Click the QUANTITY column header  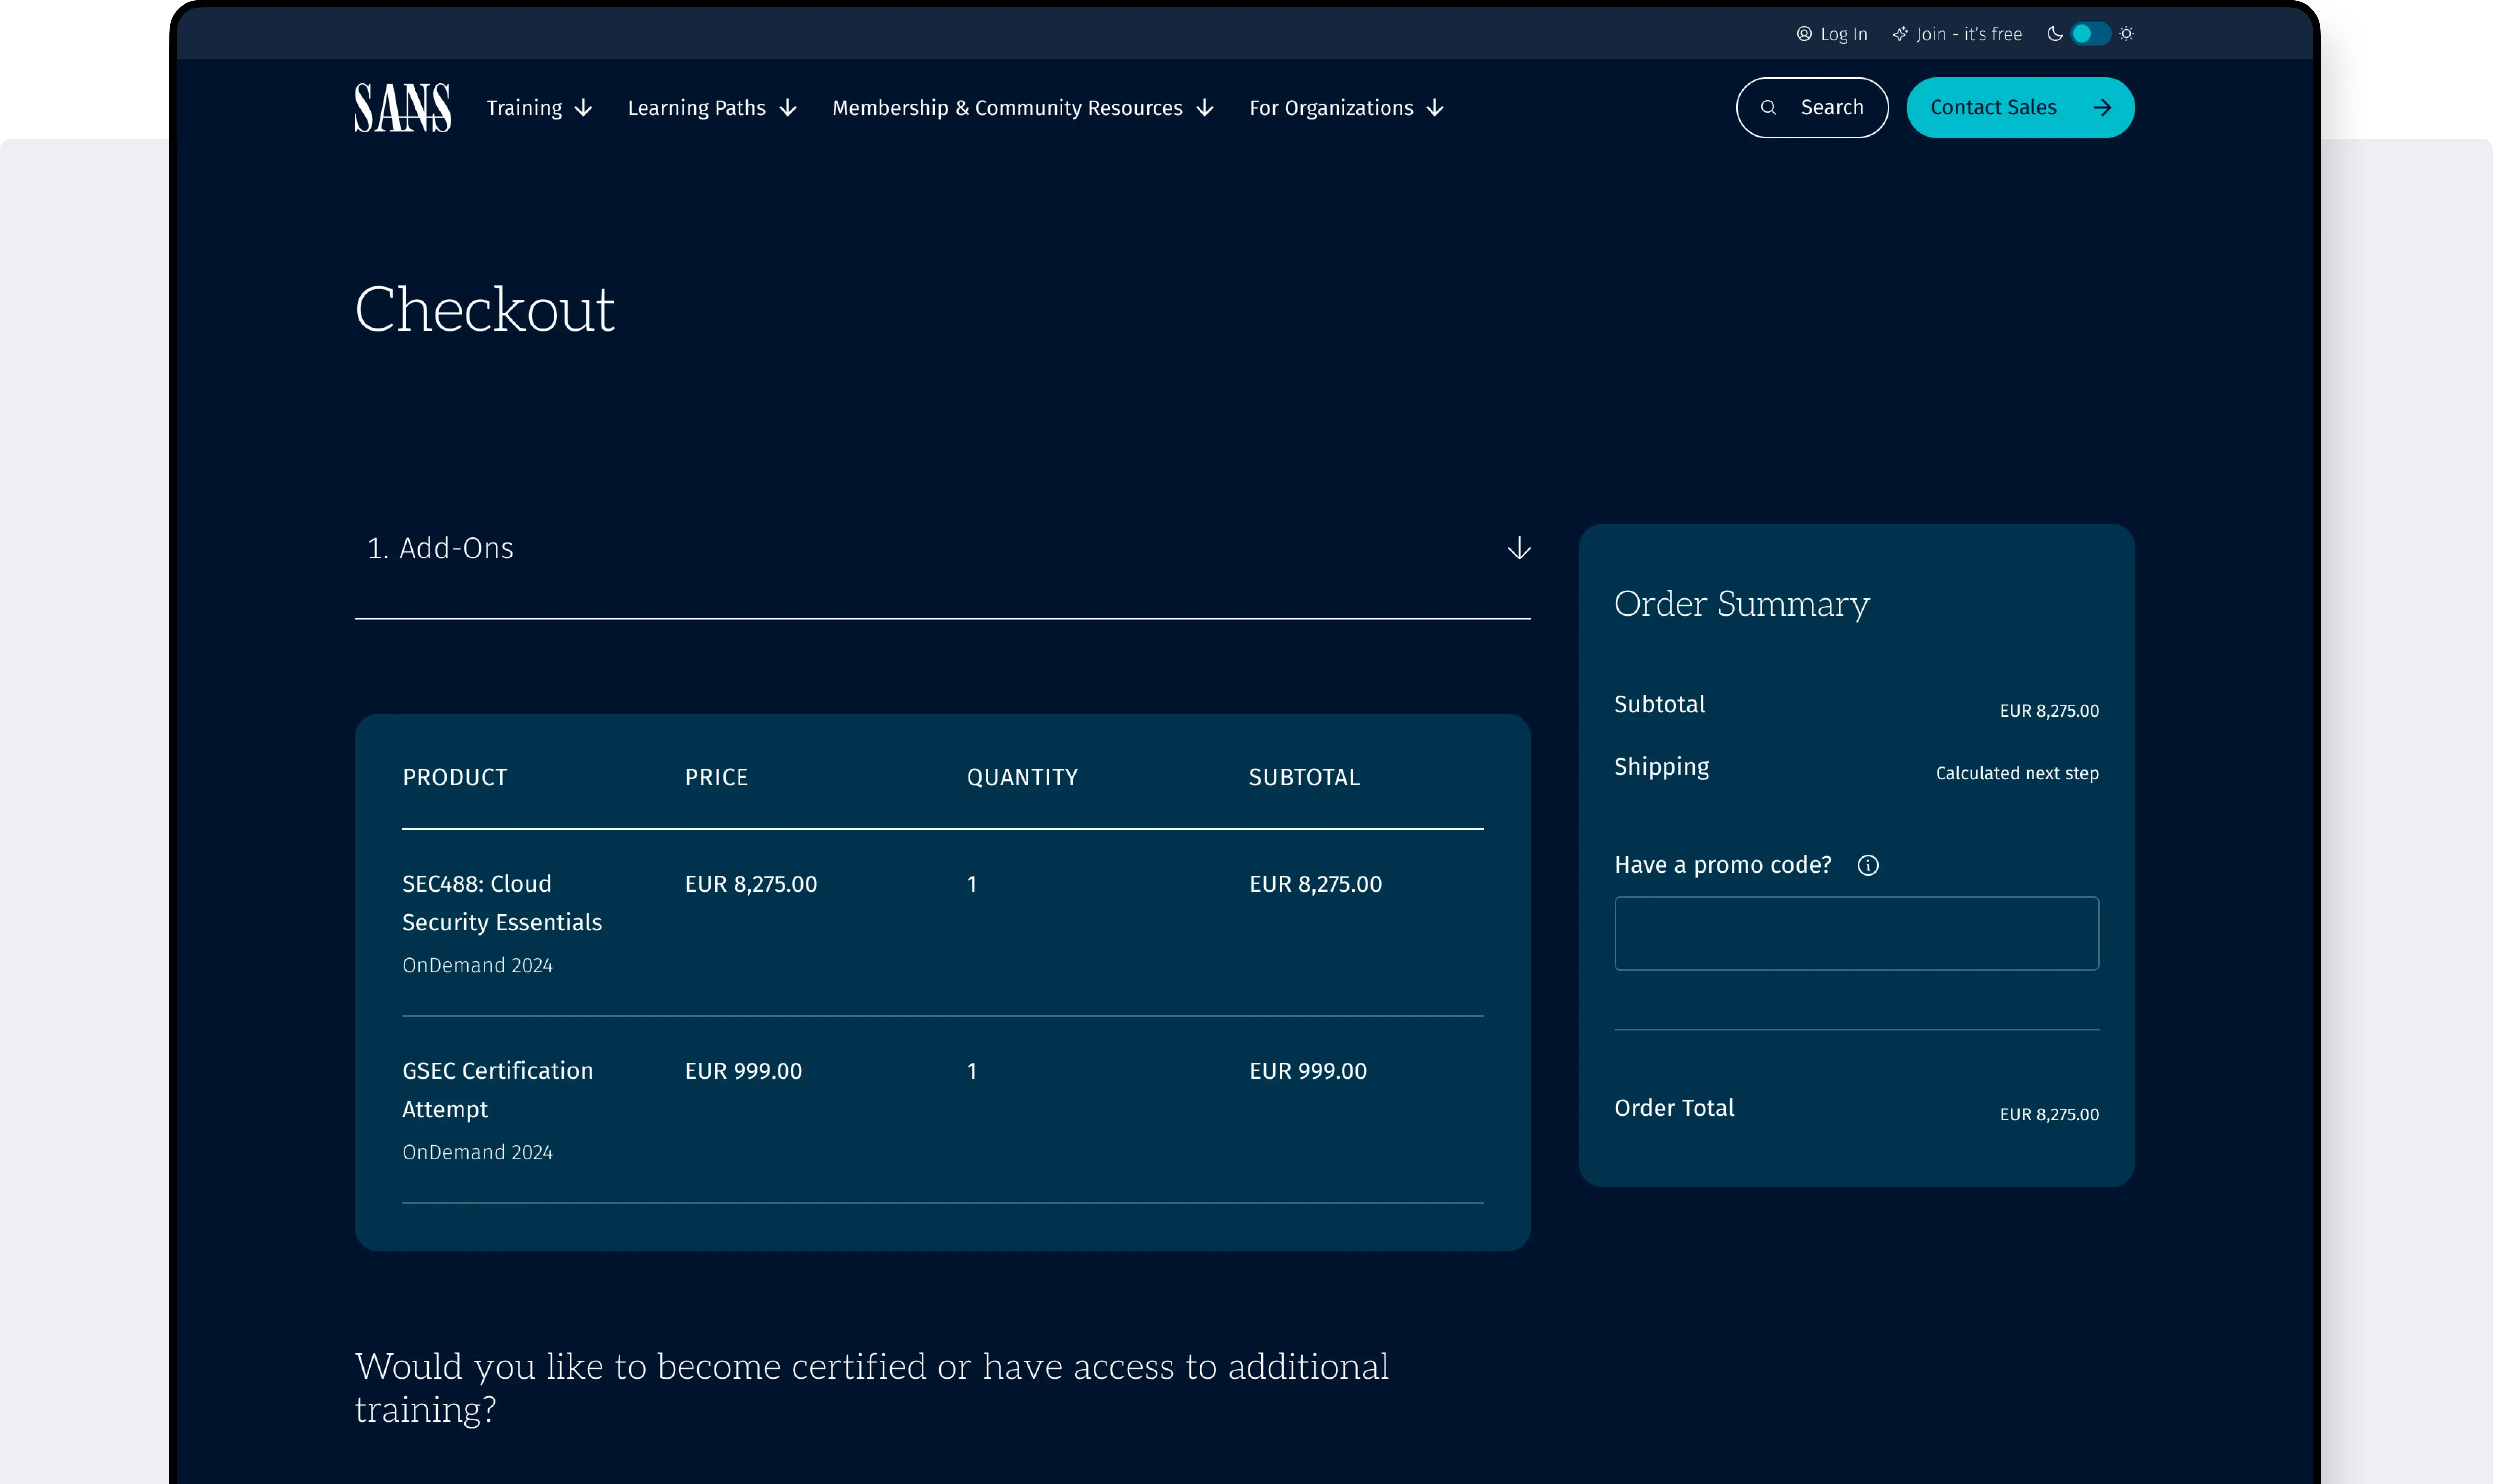click(x=1022, y=777)
